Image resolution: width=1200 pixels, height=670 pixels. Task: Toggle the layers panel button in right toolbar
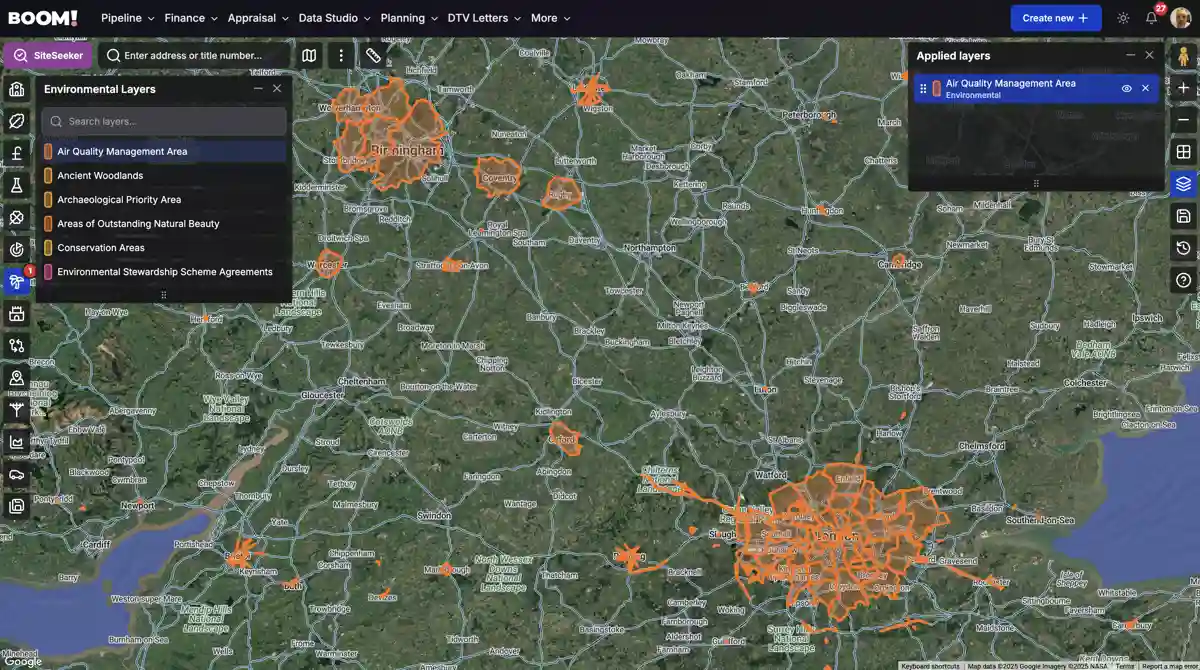[x=1183, y=184]
